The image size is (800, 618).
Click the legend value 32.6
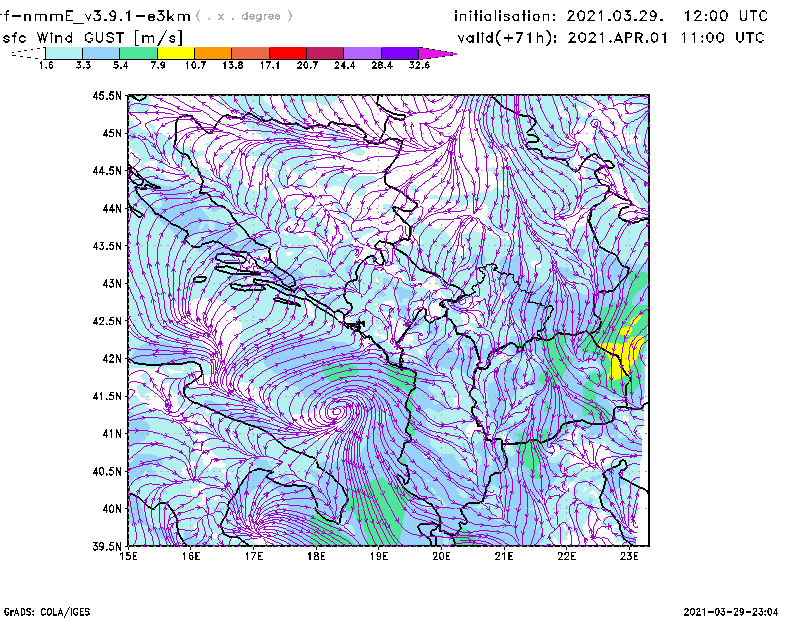tap(419, 65)
